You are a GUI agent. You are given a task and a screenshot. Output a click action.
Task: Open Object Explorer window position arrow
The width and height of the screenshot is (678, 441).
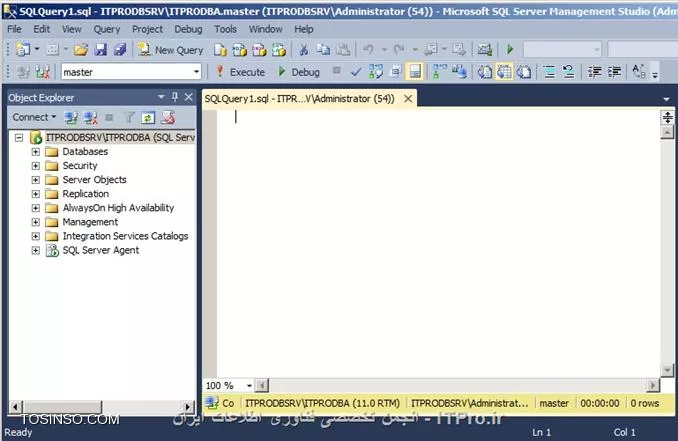coord(161,97)
